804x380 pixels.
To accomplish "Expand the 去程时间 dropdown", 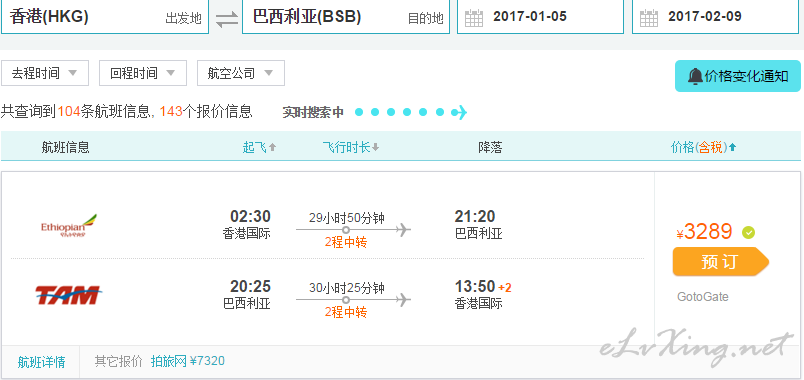I will 45,73.
